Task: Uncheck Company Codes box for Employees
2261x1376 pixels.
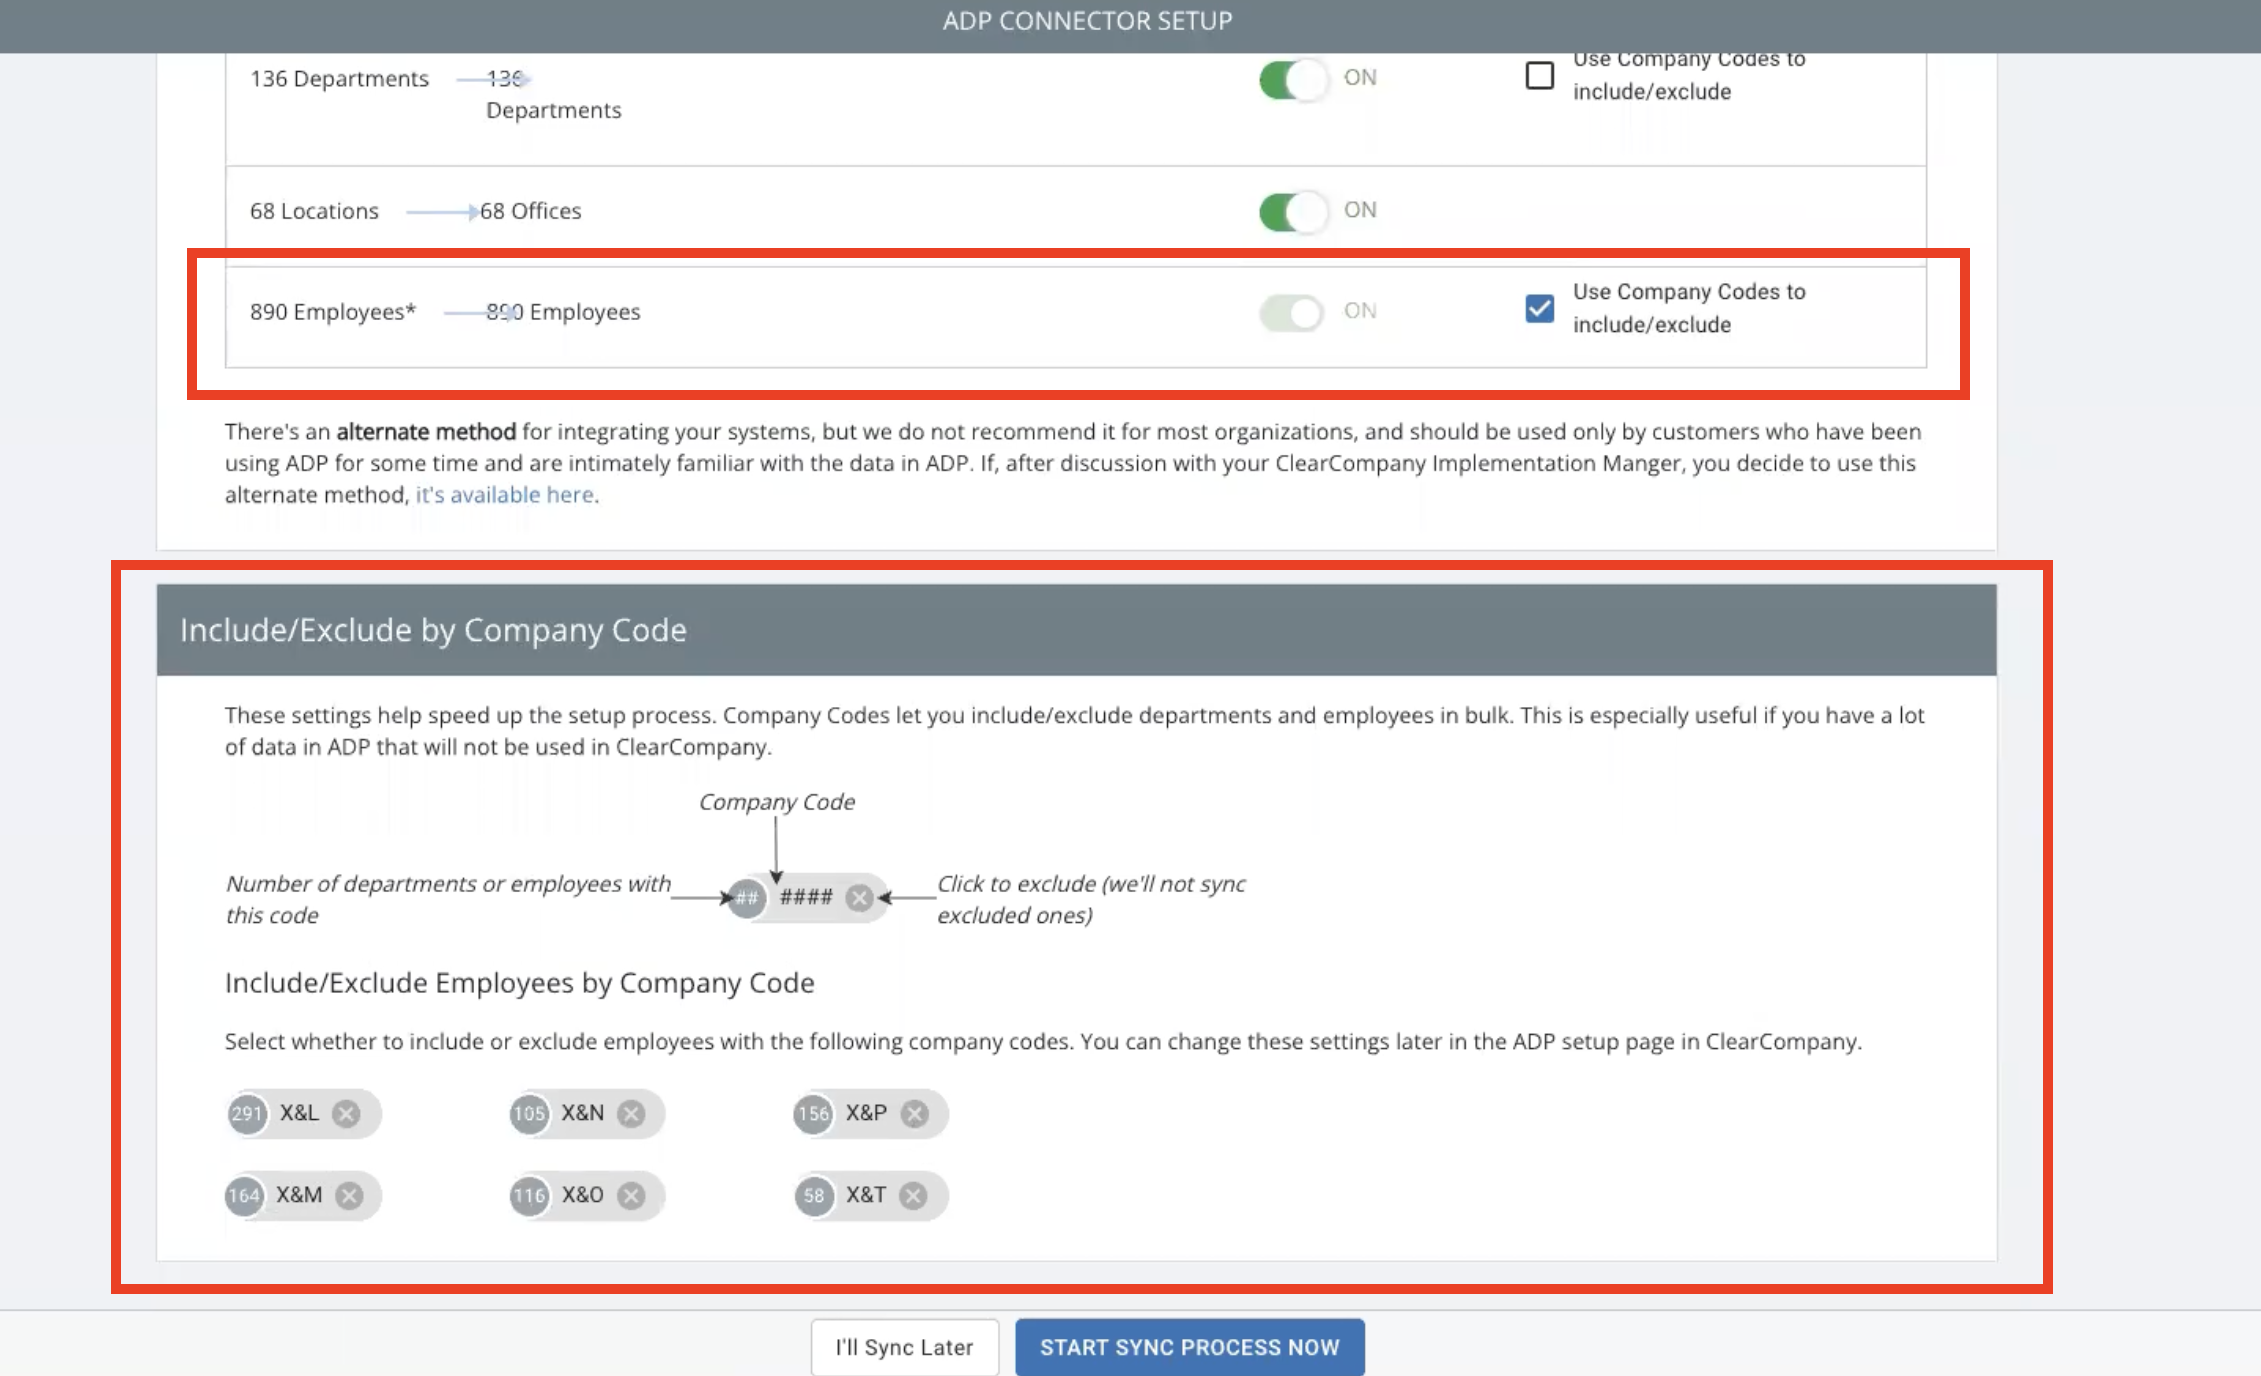Action: coord(1540,308)
